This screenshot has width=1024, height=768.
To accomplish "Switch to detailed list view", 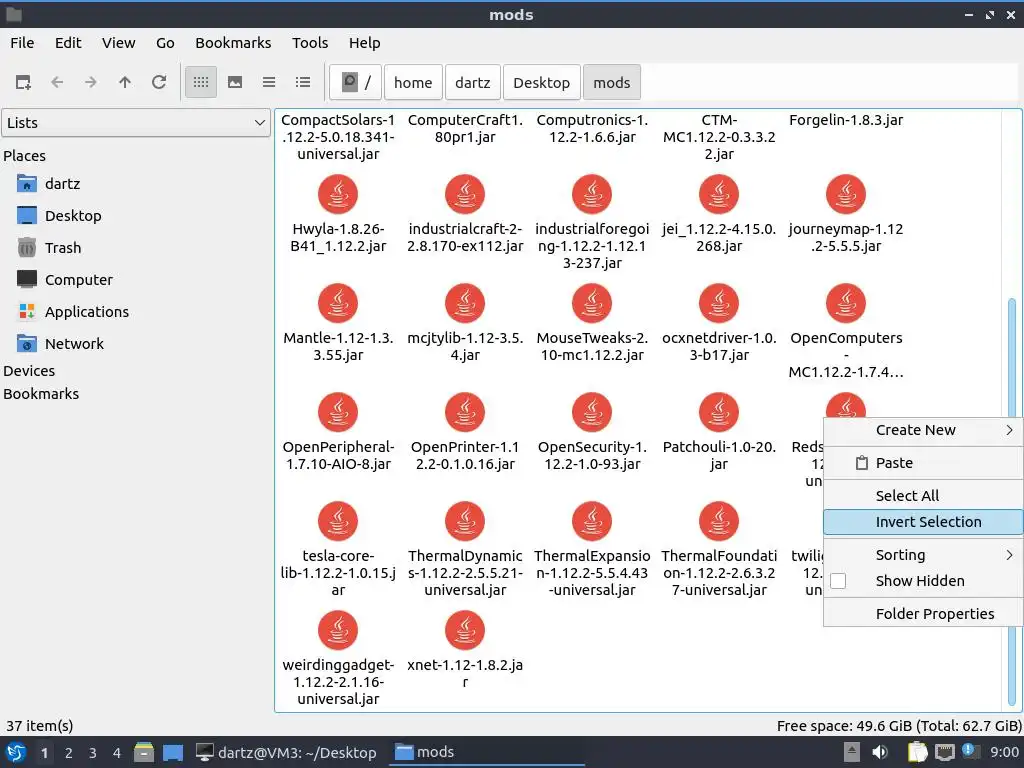I will click(303, 82).
